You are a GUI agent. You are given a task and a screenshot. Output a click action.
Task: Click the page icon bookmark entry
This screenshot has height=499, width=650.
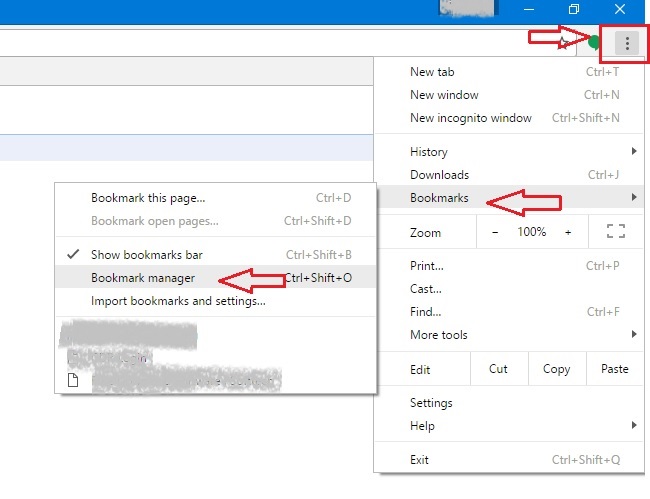coord(73,380)
